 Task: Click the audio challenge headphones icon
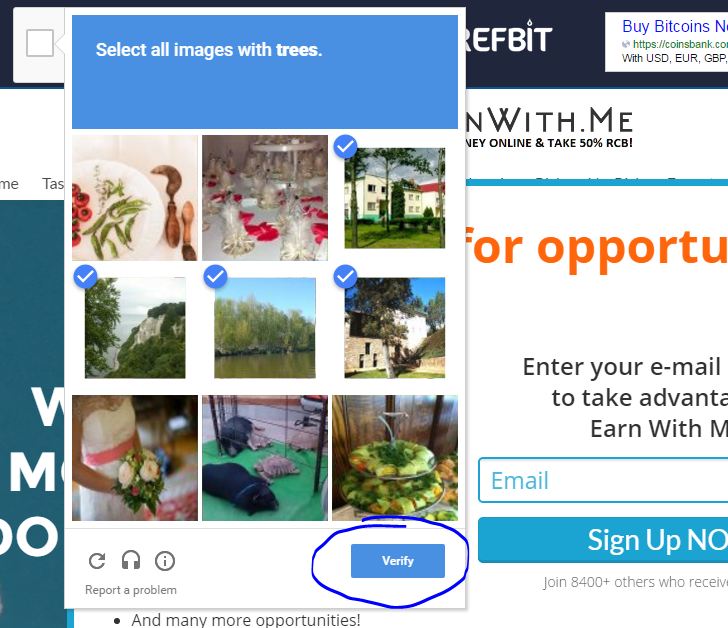tap(131, 560)
